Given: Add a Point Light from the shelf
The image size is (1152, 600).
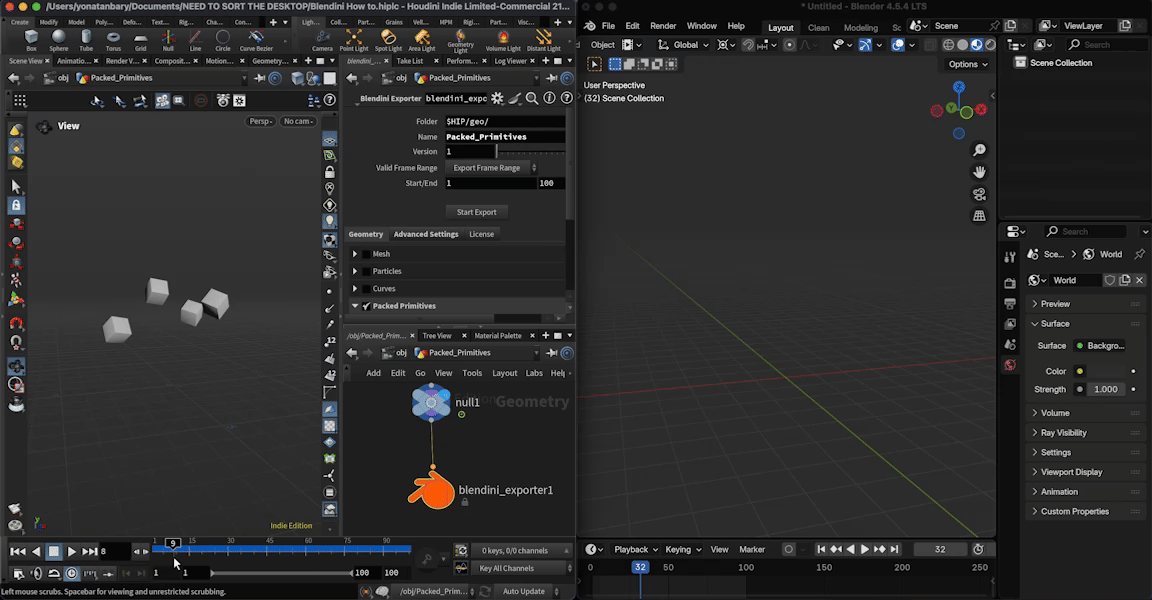Looking at the screenshot, I should [x=353, y=40].
